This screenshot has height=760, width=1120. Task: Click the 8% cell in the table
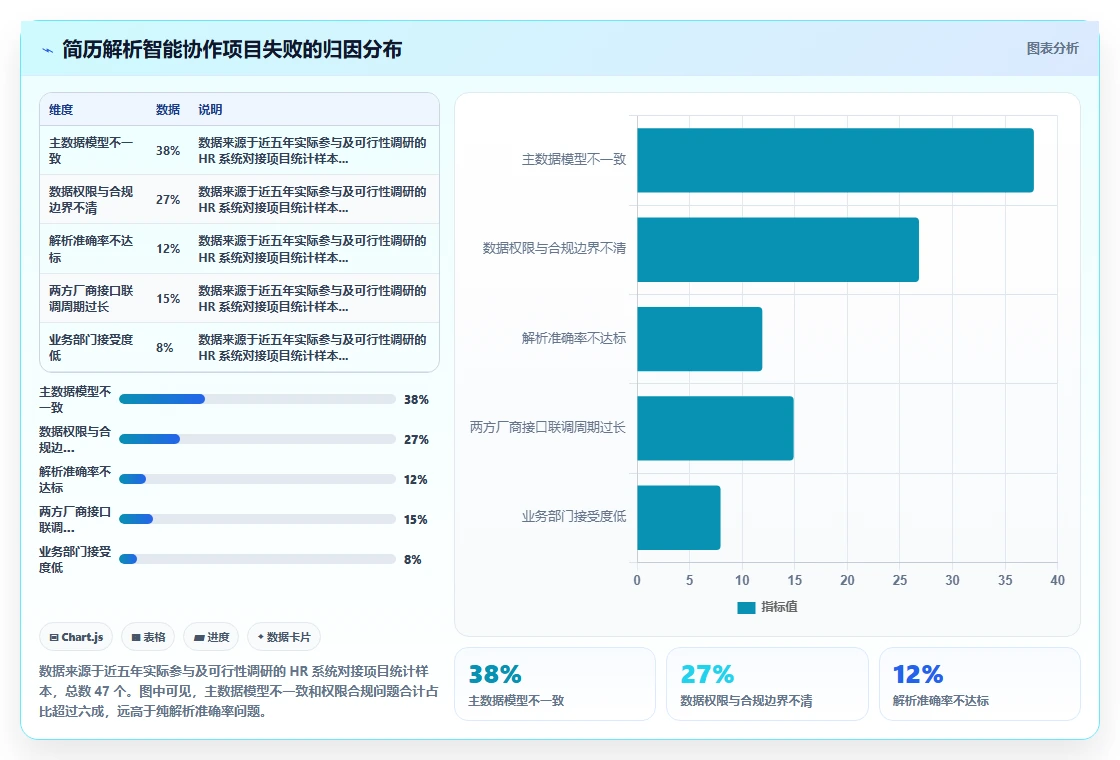click(x=165, y=348)
